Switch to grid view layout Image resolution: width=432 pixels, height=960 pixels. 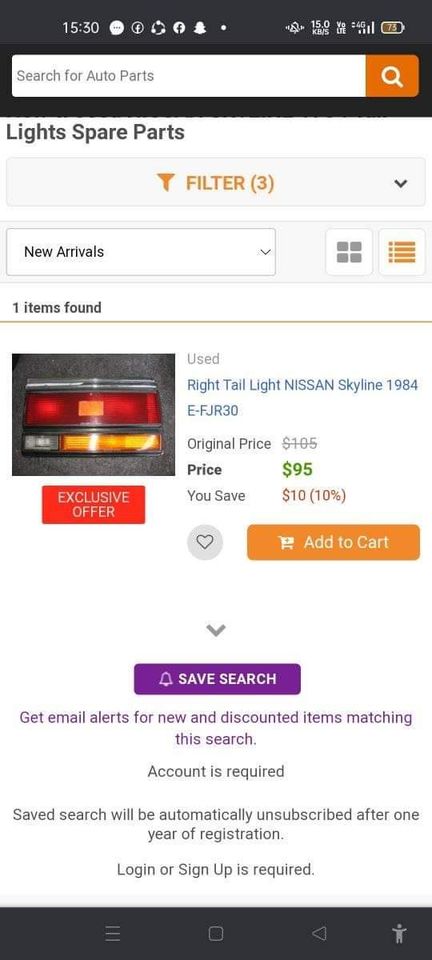coord(349,252)
